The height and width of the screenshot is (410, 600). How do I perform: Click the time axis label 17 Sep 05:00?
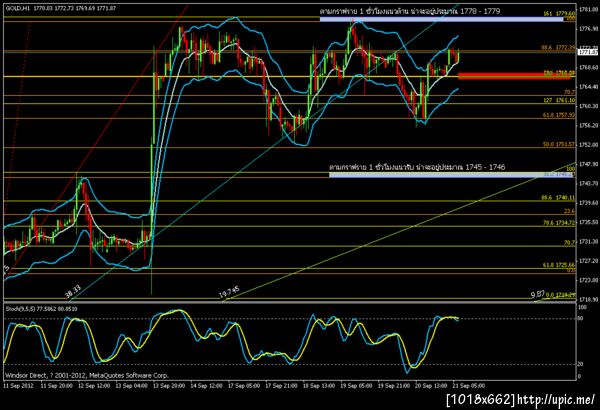(x=244, y=386)
